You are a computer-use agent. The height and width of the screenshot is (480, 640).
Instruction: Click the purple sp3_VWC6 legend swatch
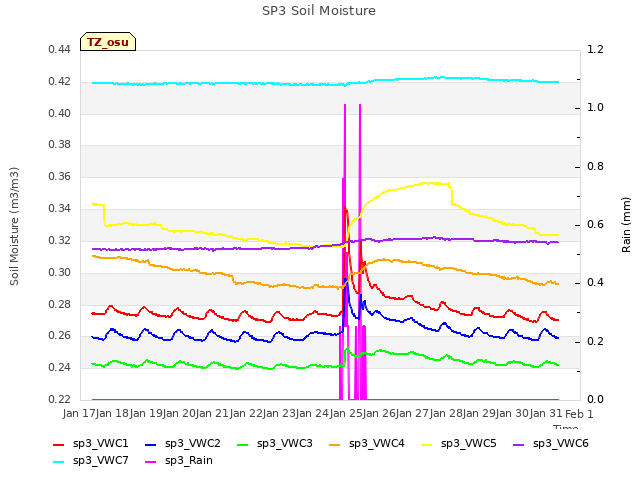click(x=519, y=445)
